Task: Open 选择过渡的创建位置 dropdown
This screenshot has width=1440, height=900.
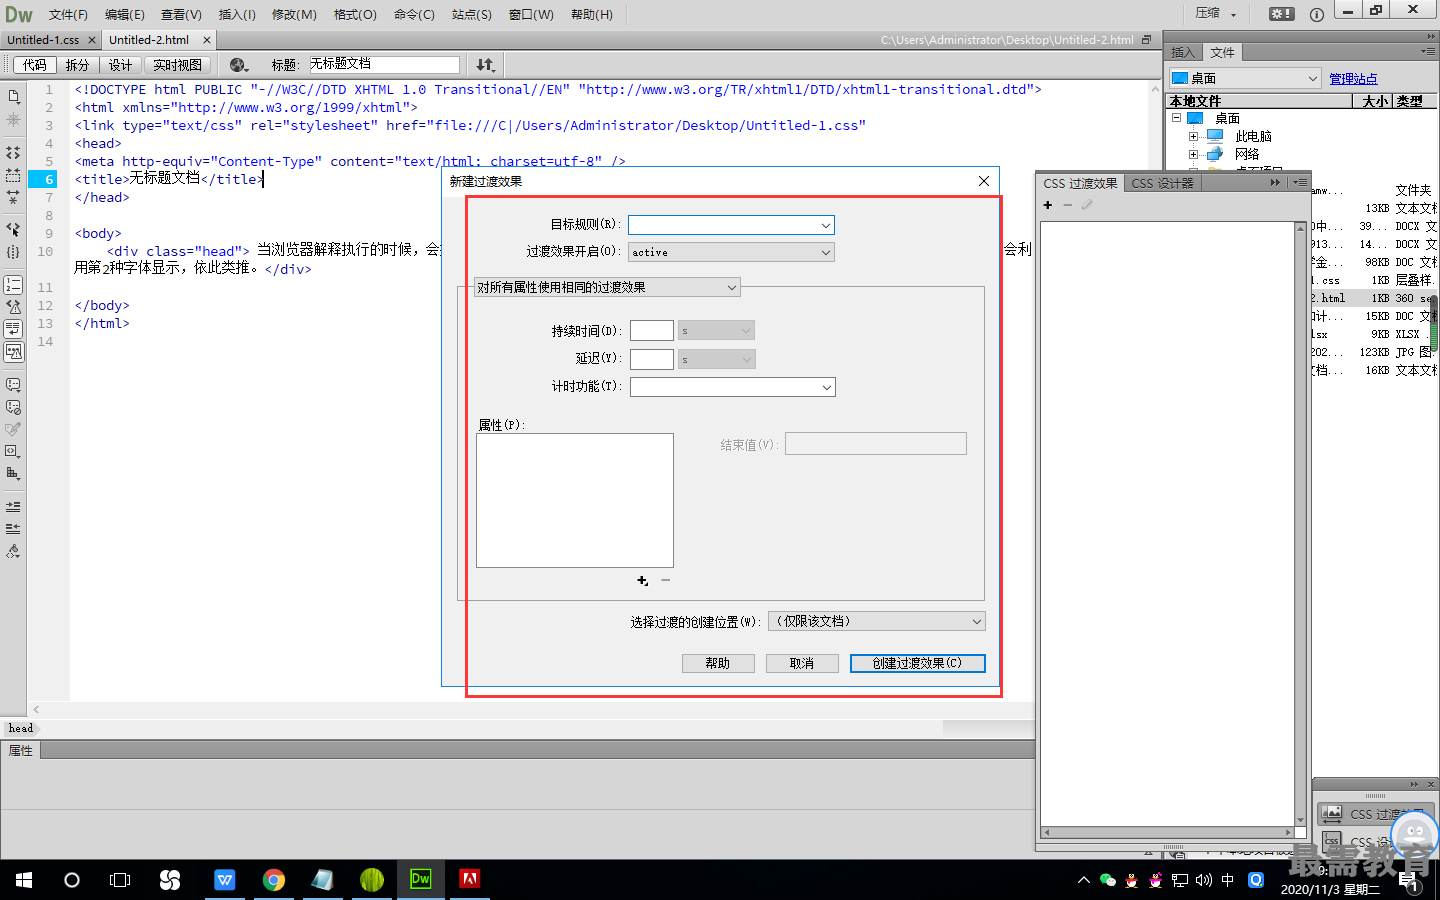Action: (x=877, y=621)
